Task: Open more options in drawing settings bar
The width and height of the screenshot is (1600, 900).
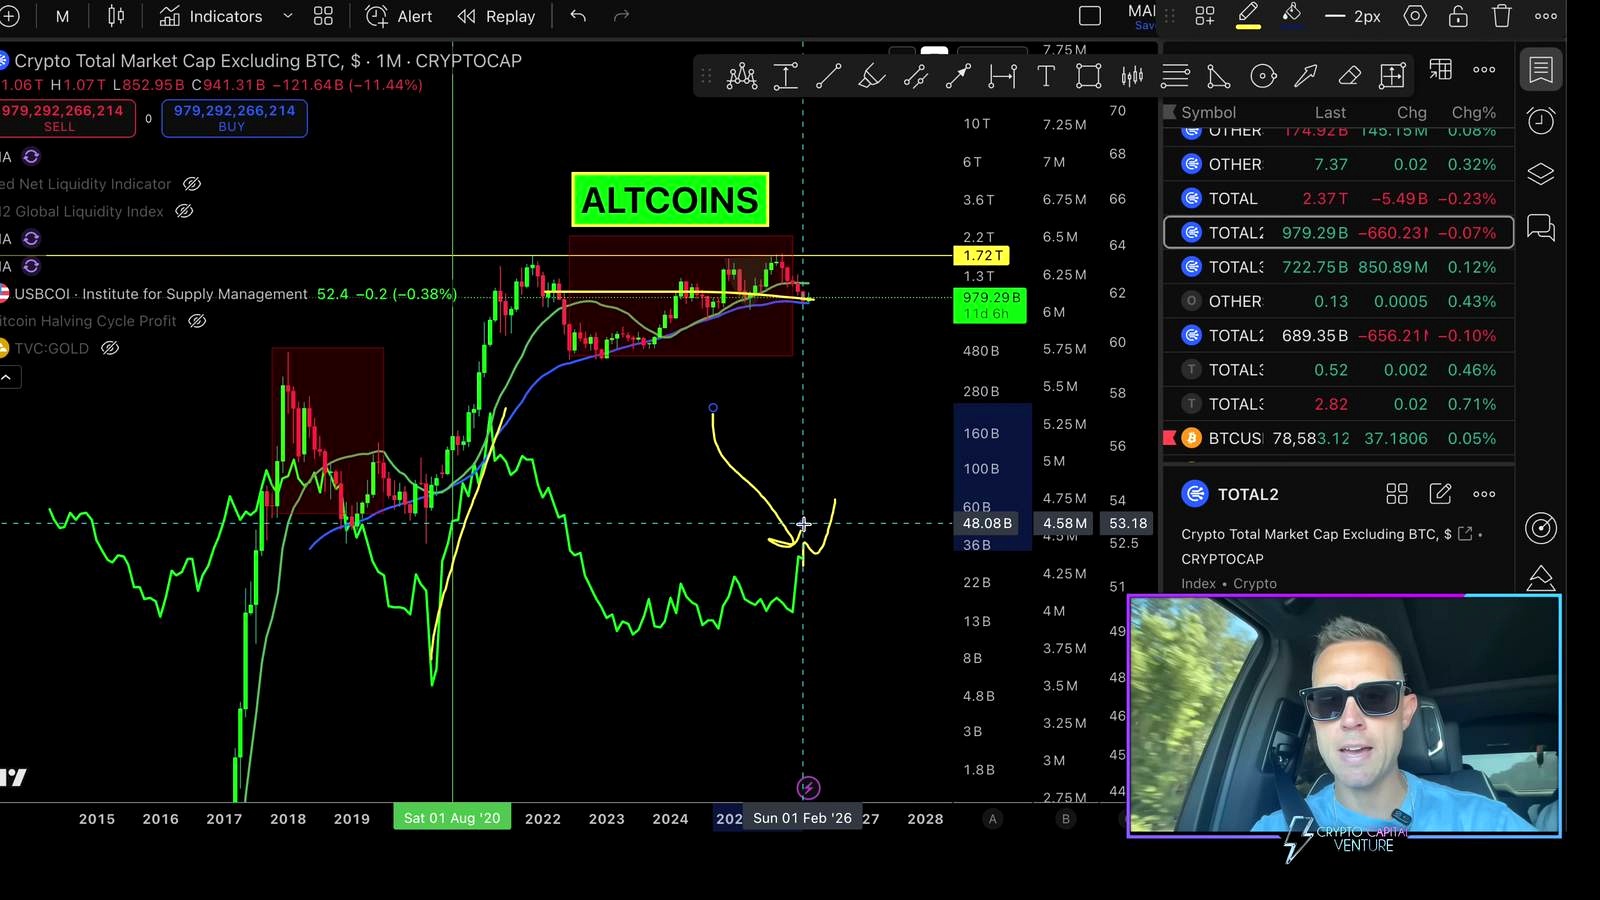Action: pos(1546,16)
